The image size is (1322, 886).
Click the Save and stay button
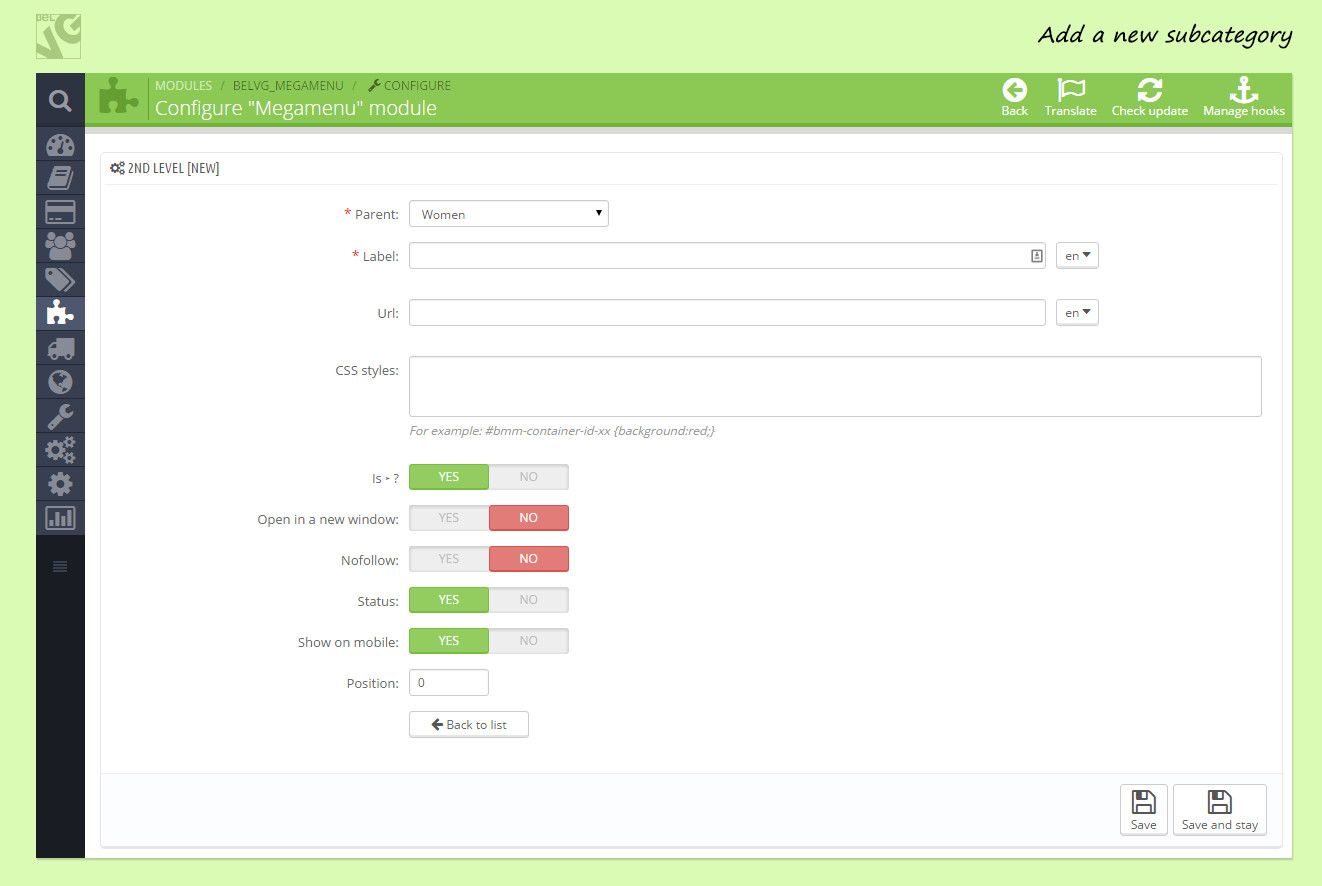coord(1219,809)
